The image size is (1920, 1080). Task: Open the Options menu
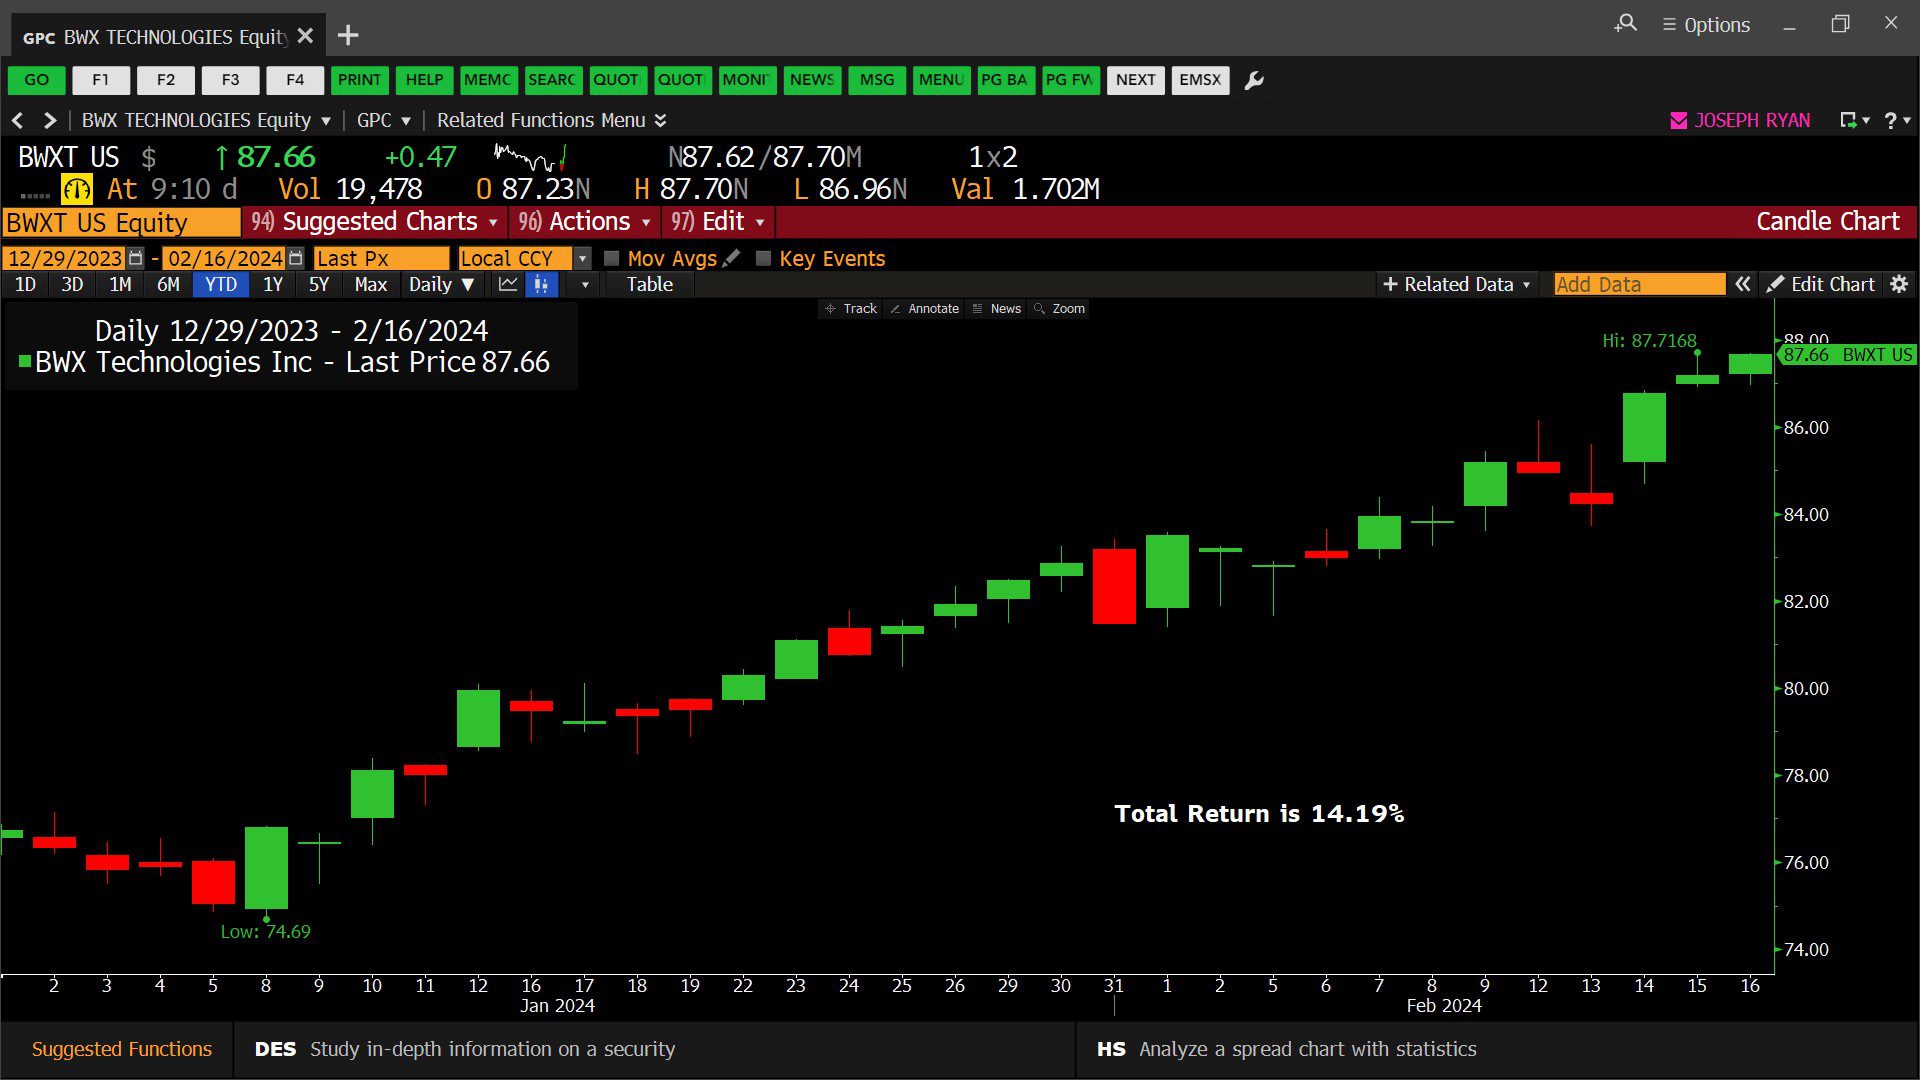pos(1706,25)
